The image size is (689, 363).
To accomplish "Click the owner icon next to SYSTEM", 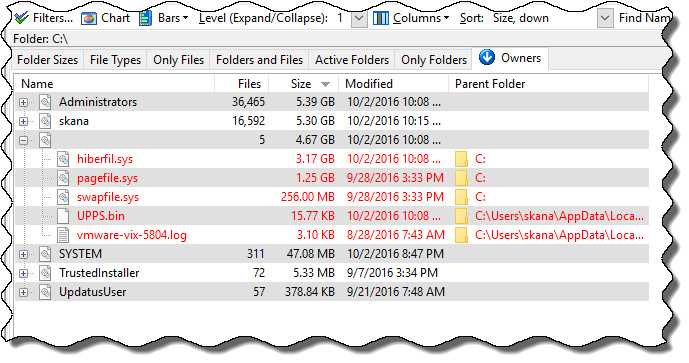I will [45, 254].
